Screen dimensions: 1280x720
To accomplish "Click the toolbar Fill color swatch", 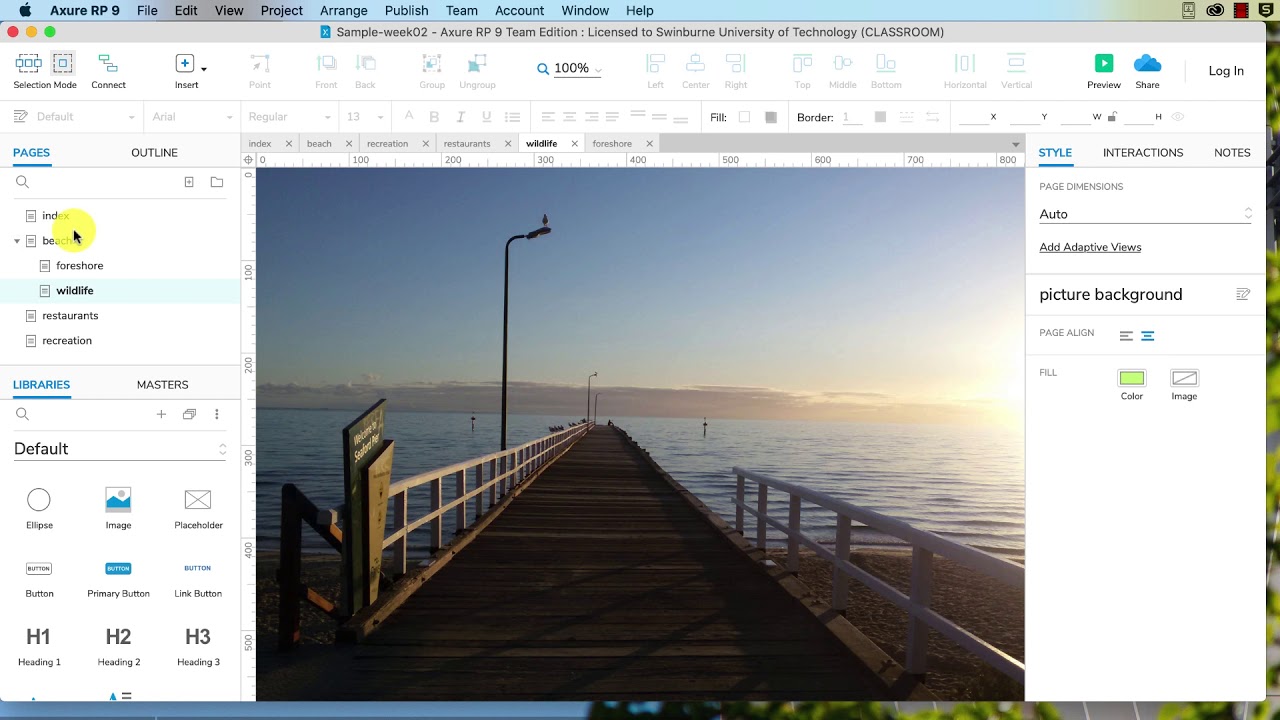I will [744, 117].
